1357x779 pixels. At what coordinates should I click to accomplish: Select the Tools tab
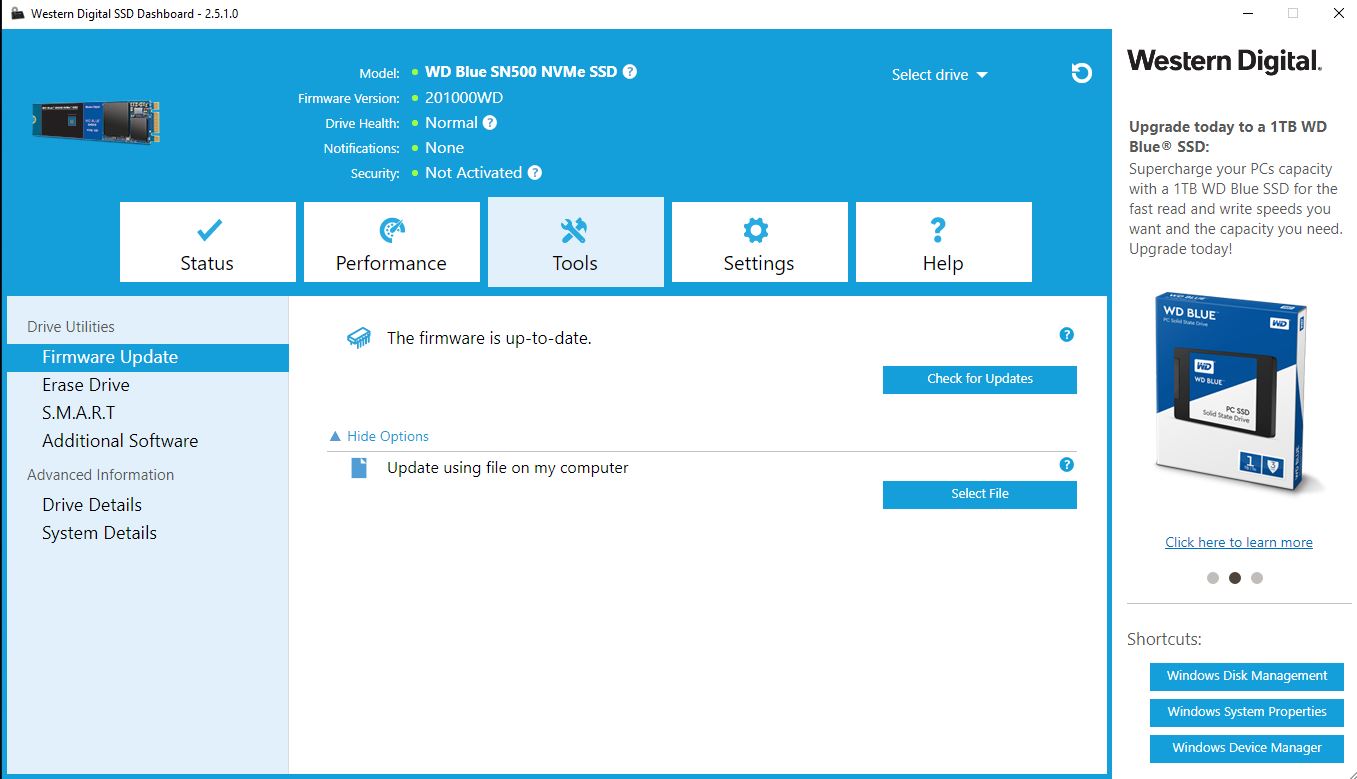(x=576, y=242)
